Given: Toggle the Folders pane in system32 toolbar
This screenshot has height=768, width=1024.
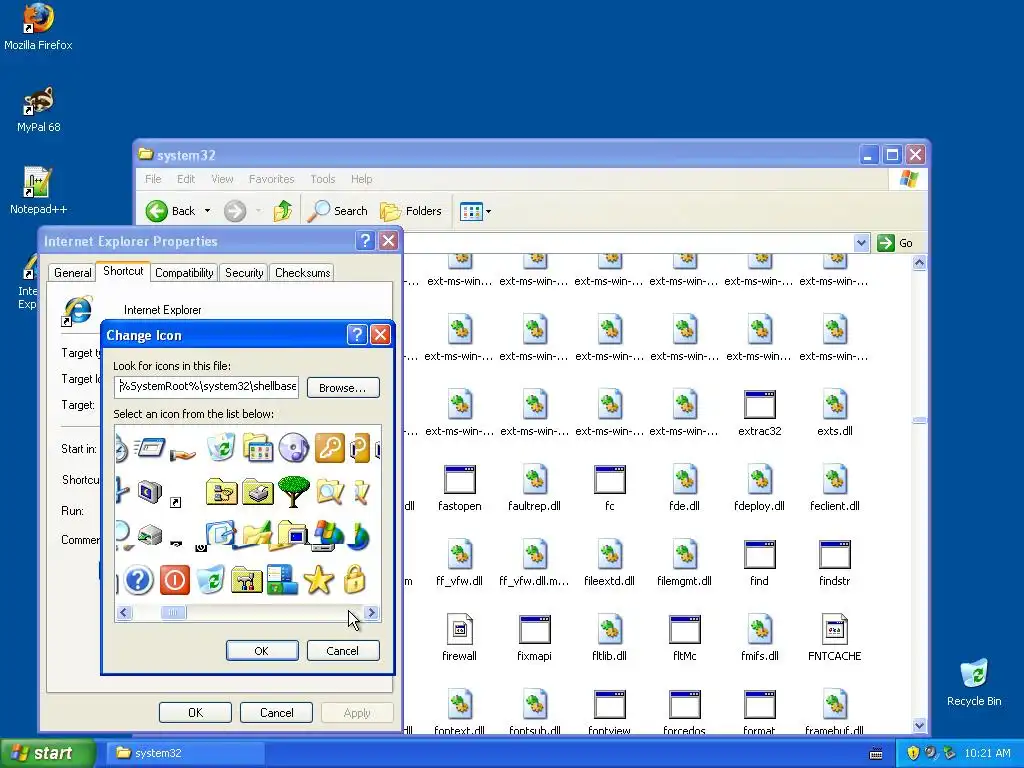Looking at the screenshot, I should click(411, 211).
